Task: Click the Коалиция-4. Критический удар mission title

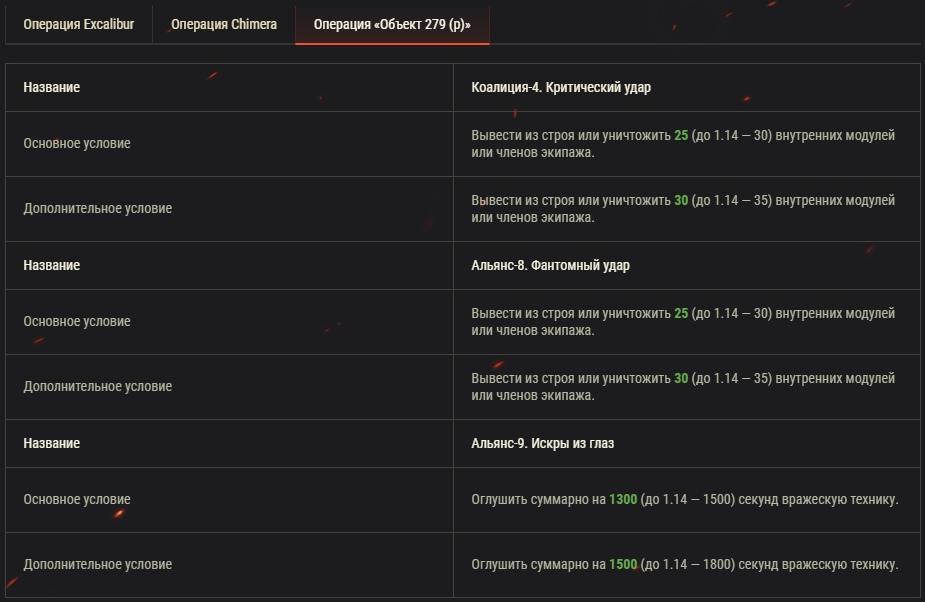Action: [561, 88]
